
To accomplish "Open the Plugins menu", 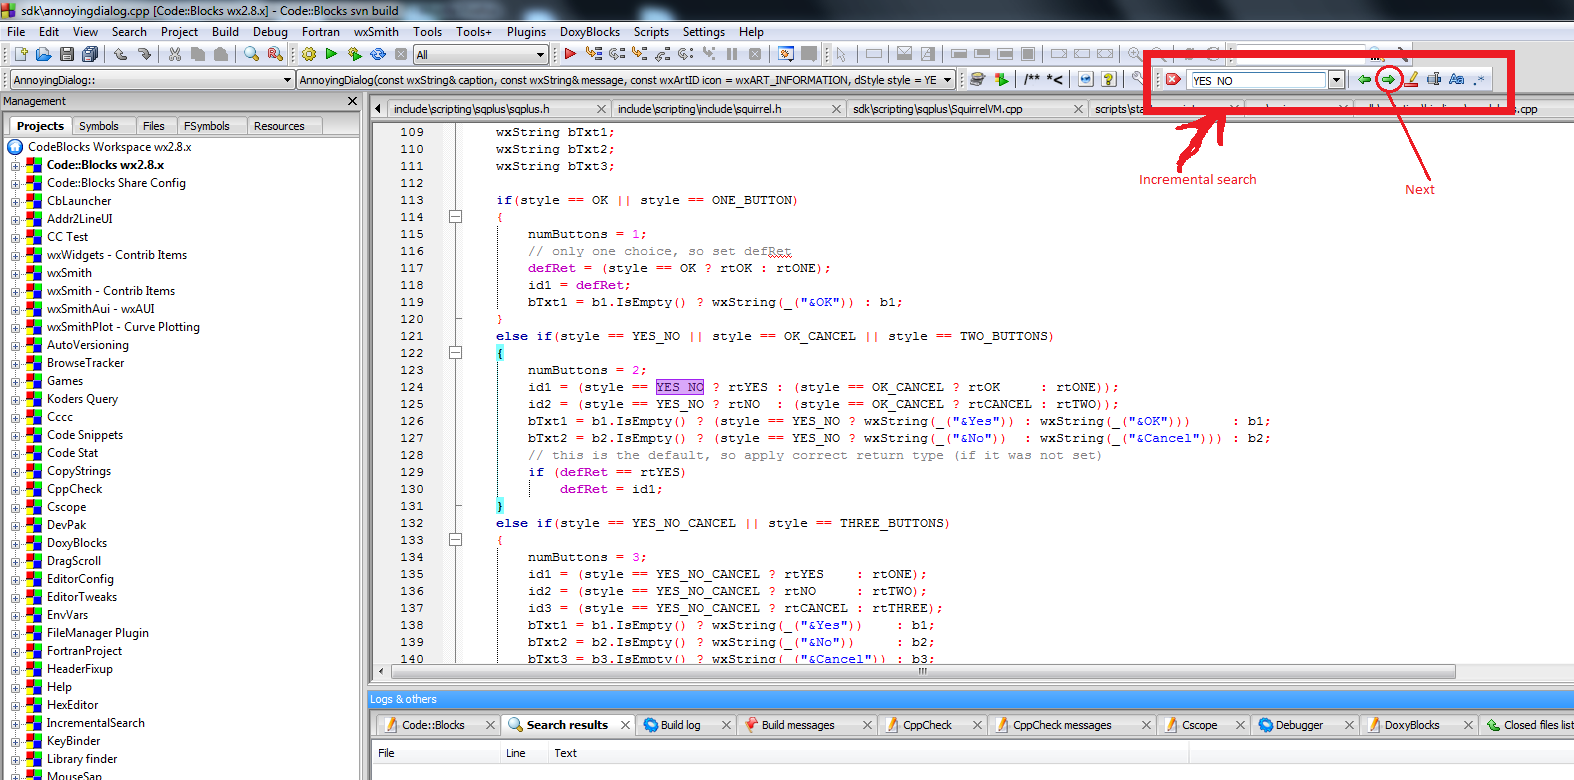I will 526,32.
